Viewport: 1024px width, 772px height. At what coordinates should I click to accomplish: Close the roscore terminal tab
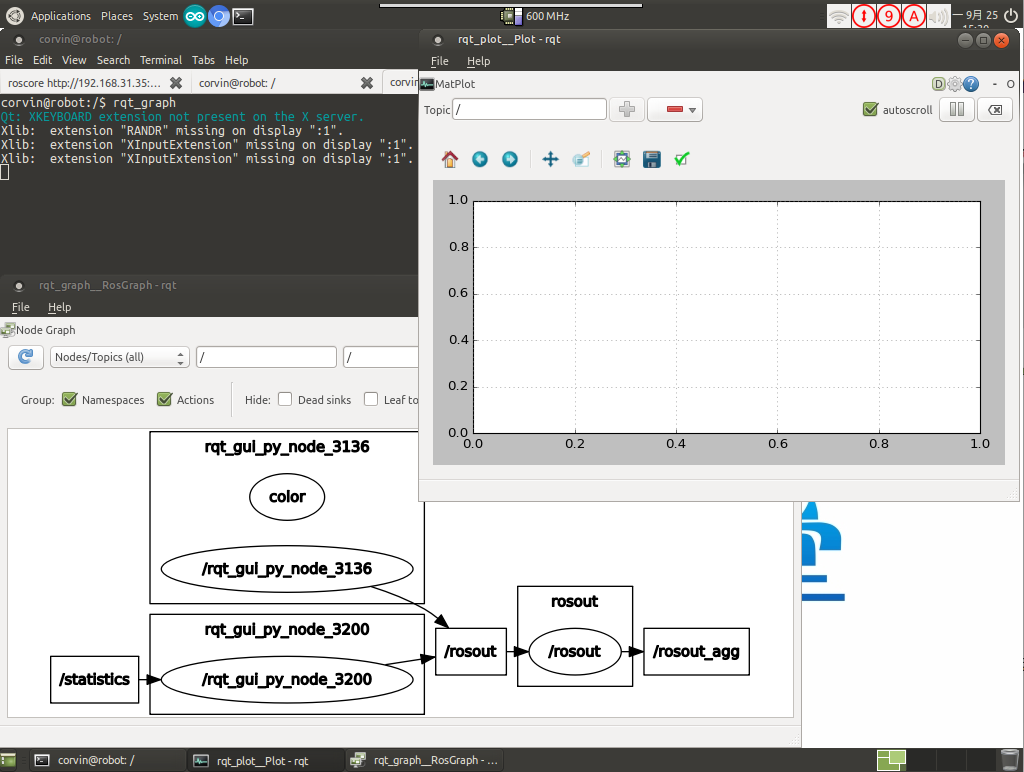point(176,83)
